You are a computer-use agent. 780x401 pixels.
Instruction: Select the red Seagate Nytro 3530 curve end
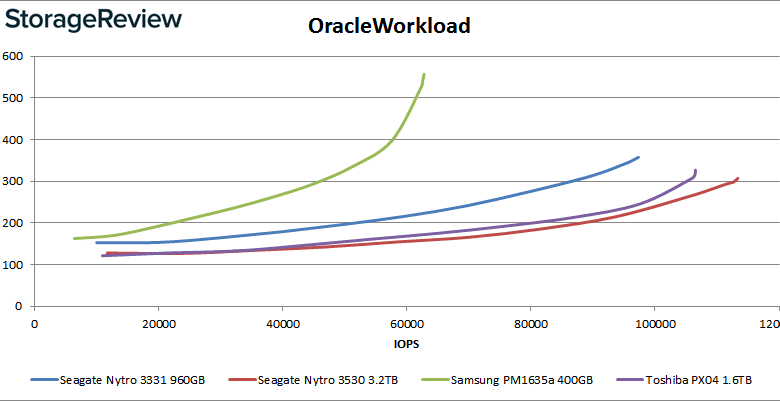tap(736, 179)
